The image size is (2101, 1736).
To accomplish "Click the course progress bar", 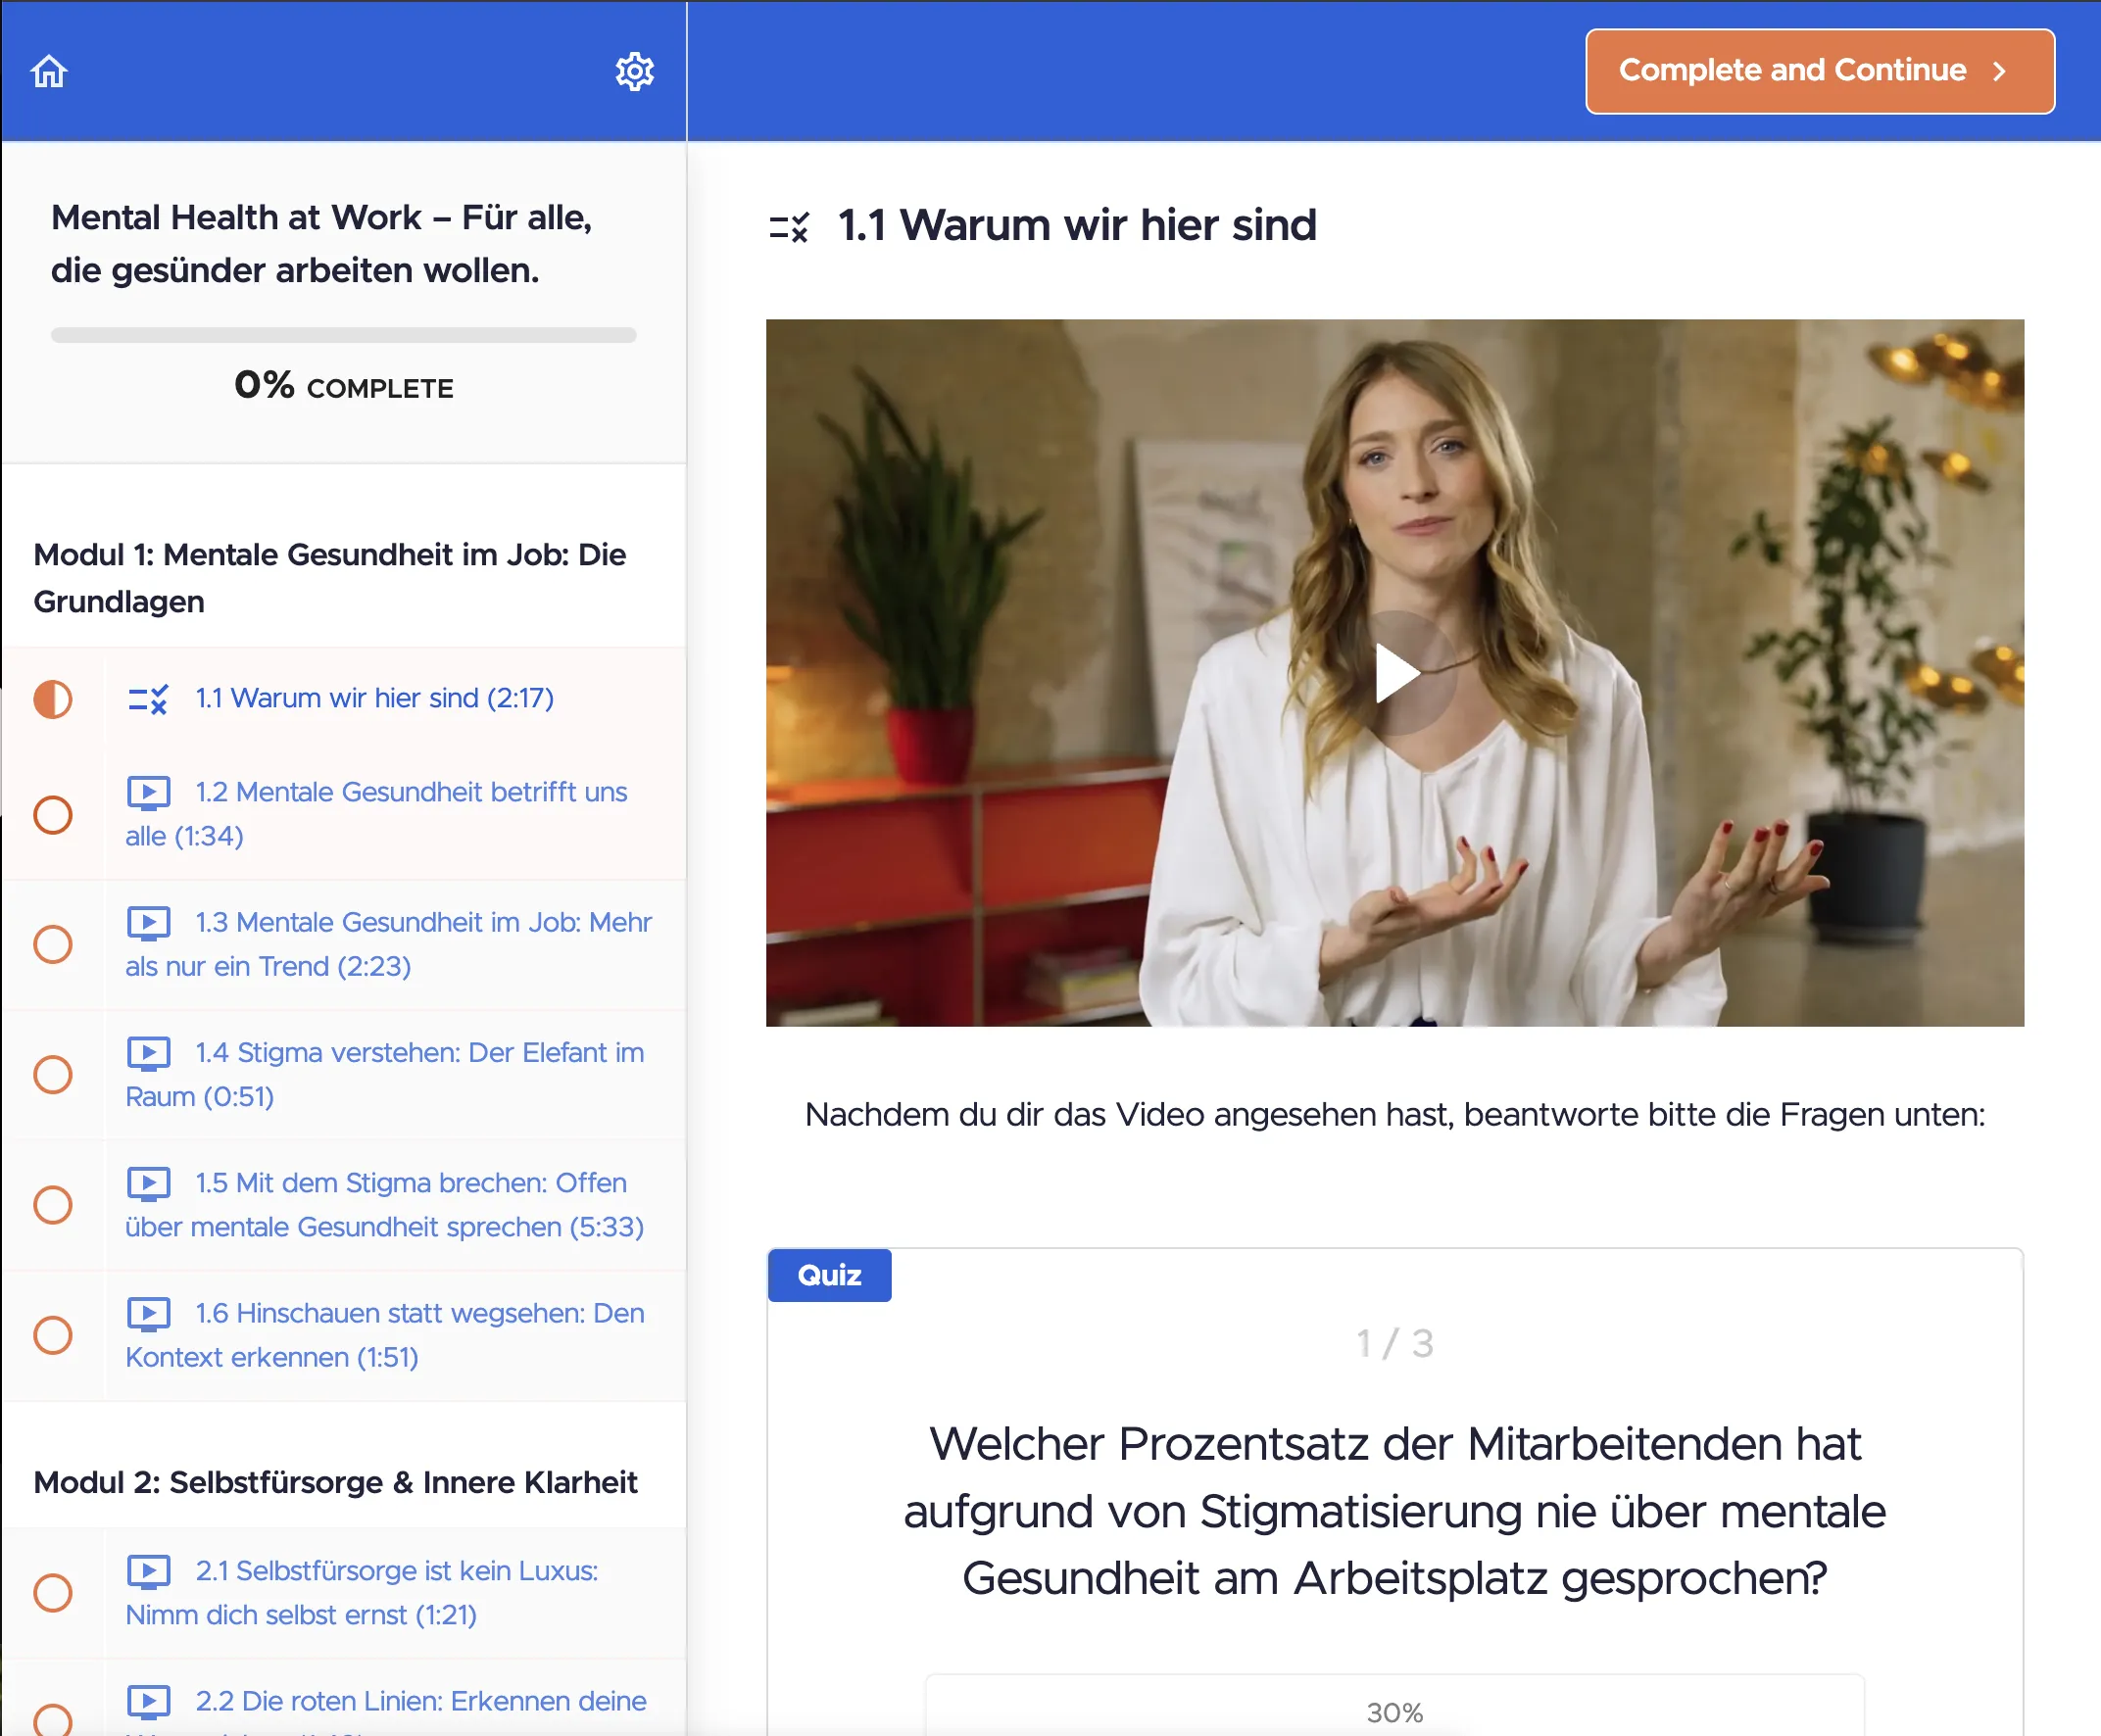I will tap(343, 335).
